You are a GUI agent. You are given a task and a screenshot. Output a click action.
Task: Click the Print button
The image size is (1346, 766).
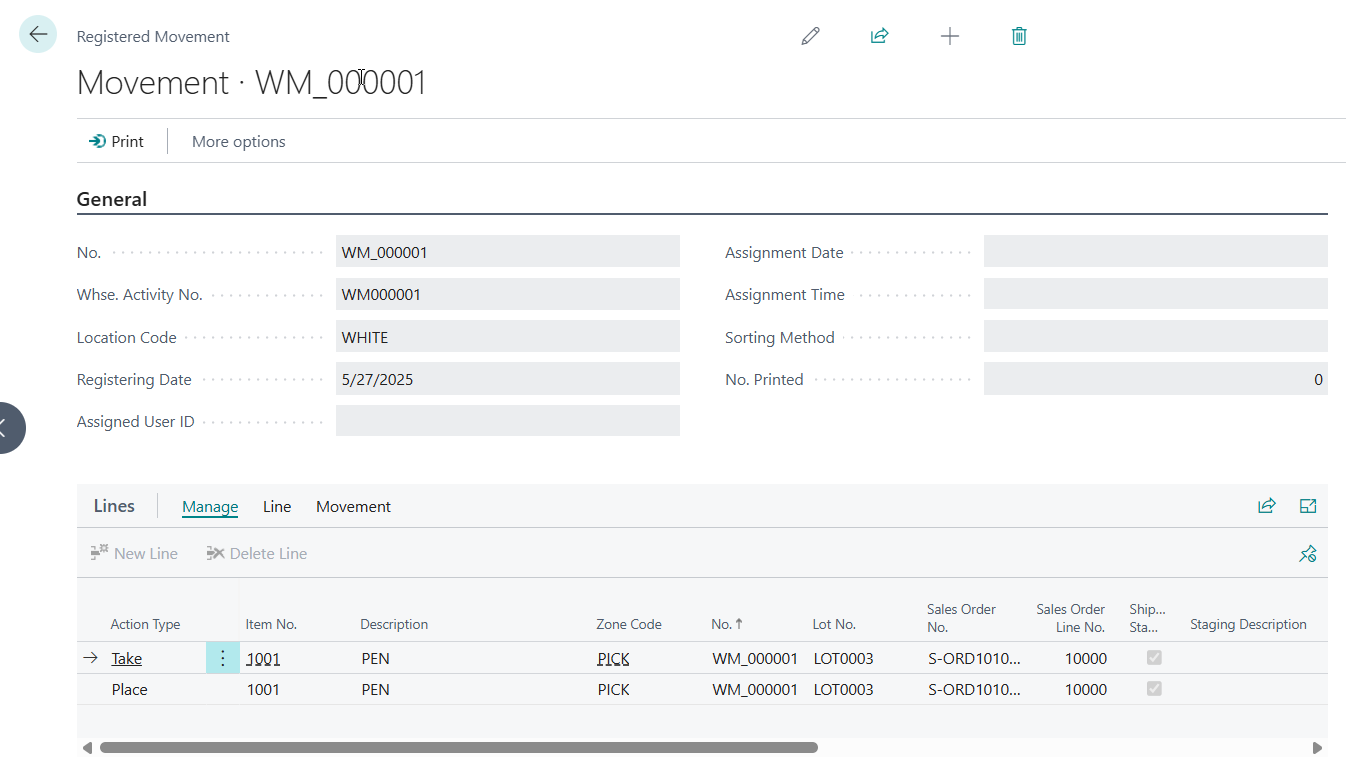tap(116, 142)
